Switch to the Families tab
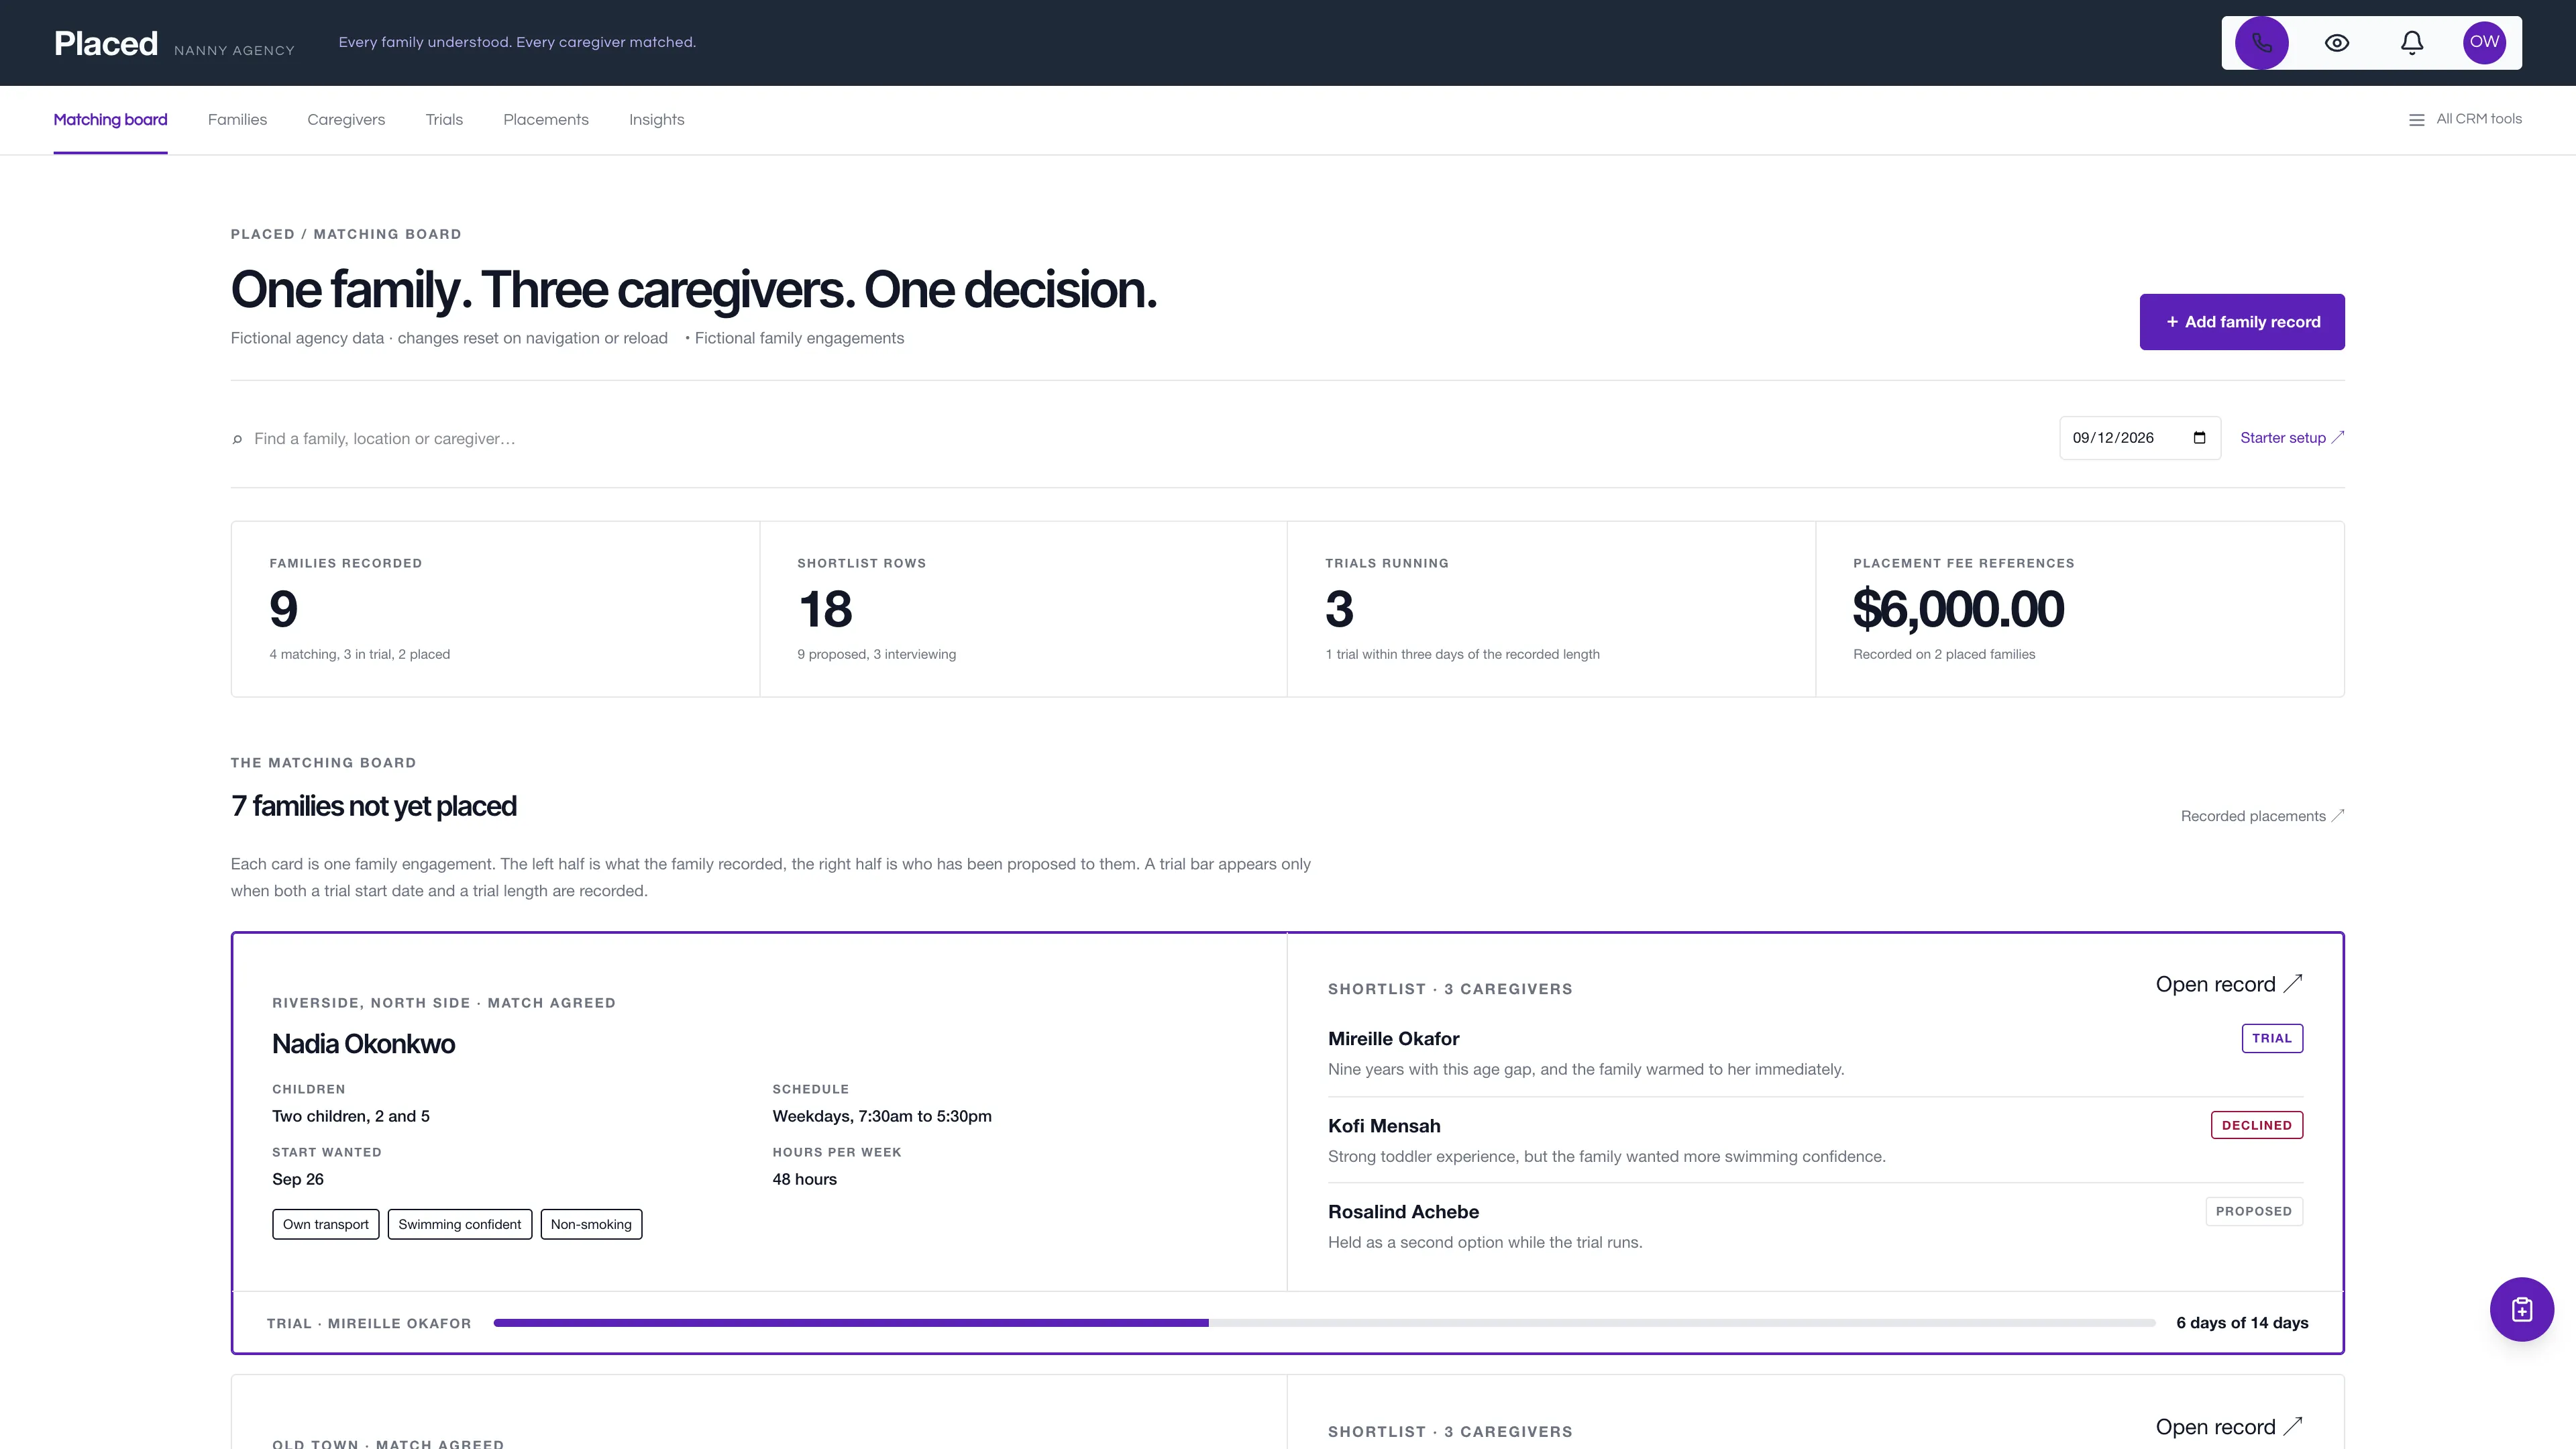Image resolution: width=2576 pixels, height=1449 pixels. tap(237, 120)
